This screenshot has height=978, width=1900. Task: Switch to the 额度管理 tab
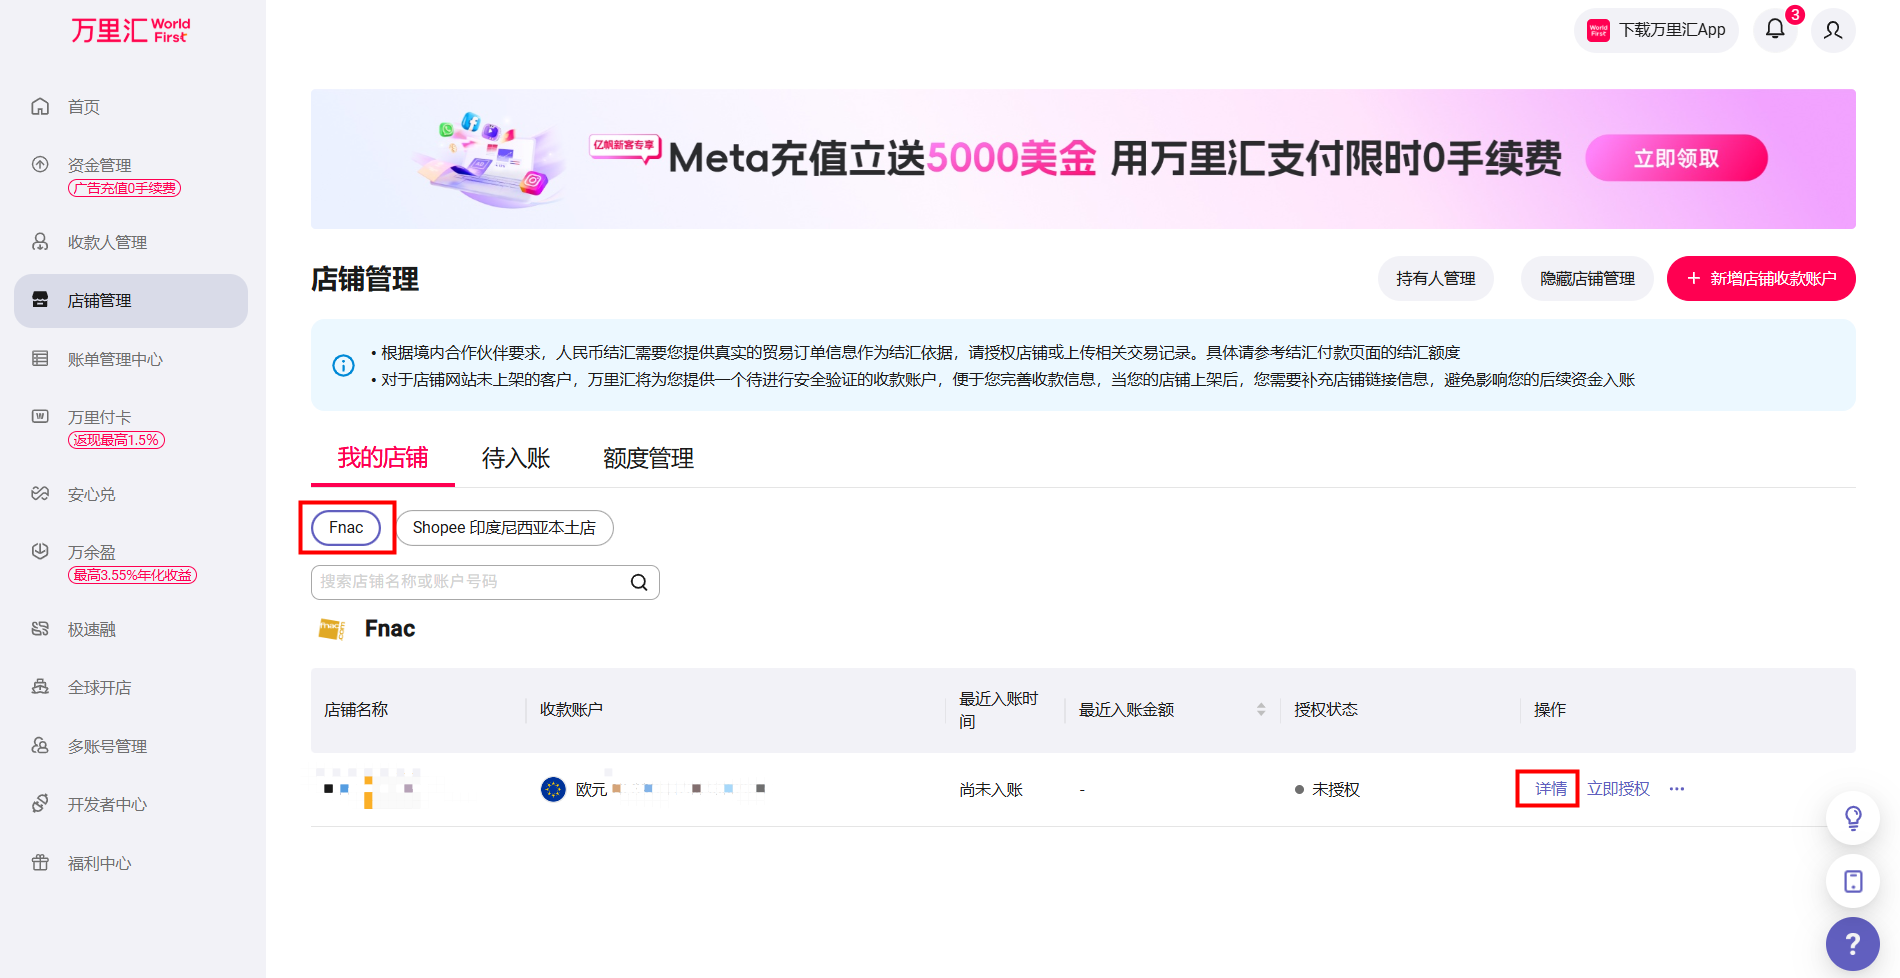pos(648,458)
